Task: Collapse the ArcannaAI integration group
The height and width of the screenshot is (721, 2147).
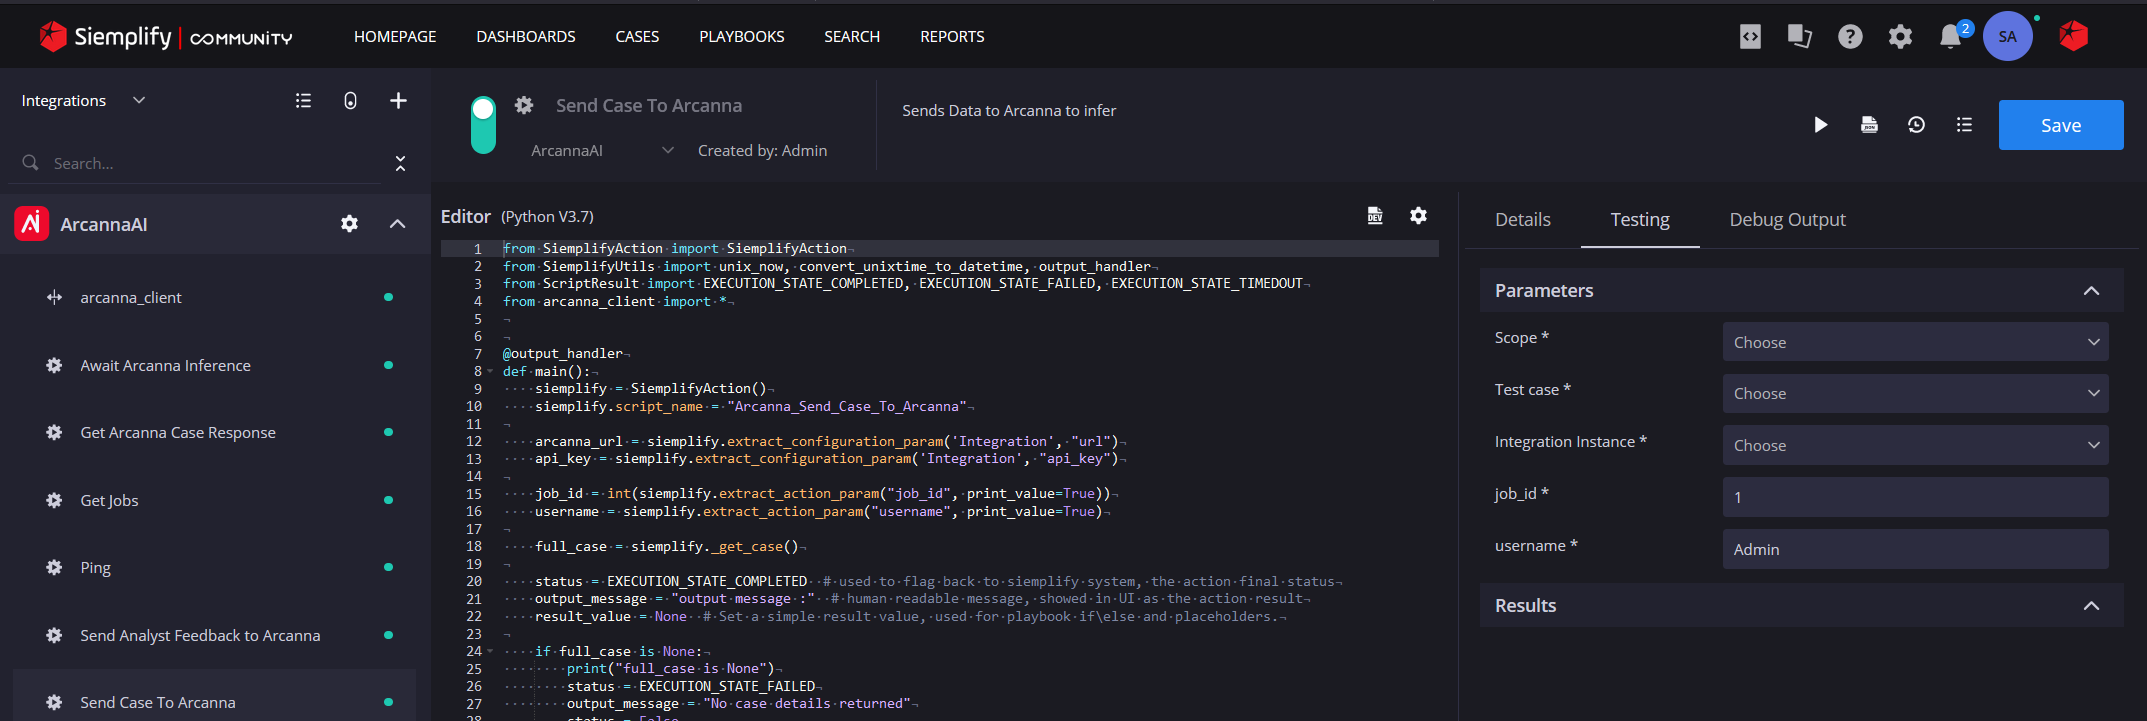Action: pos(397,224)
